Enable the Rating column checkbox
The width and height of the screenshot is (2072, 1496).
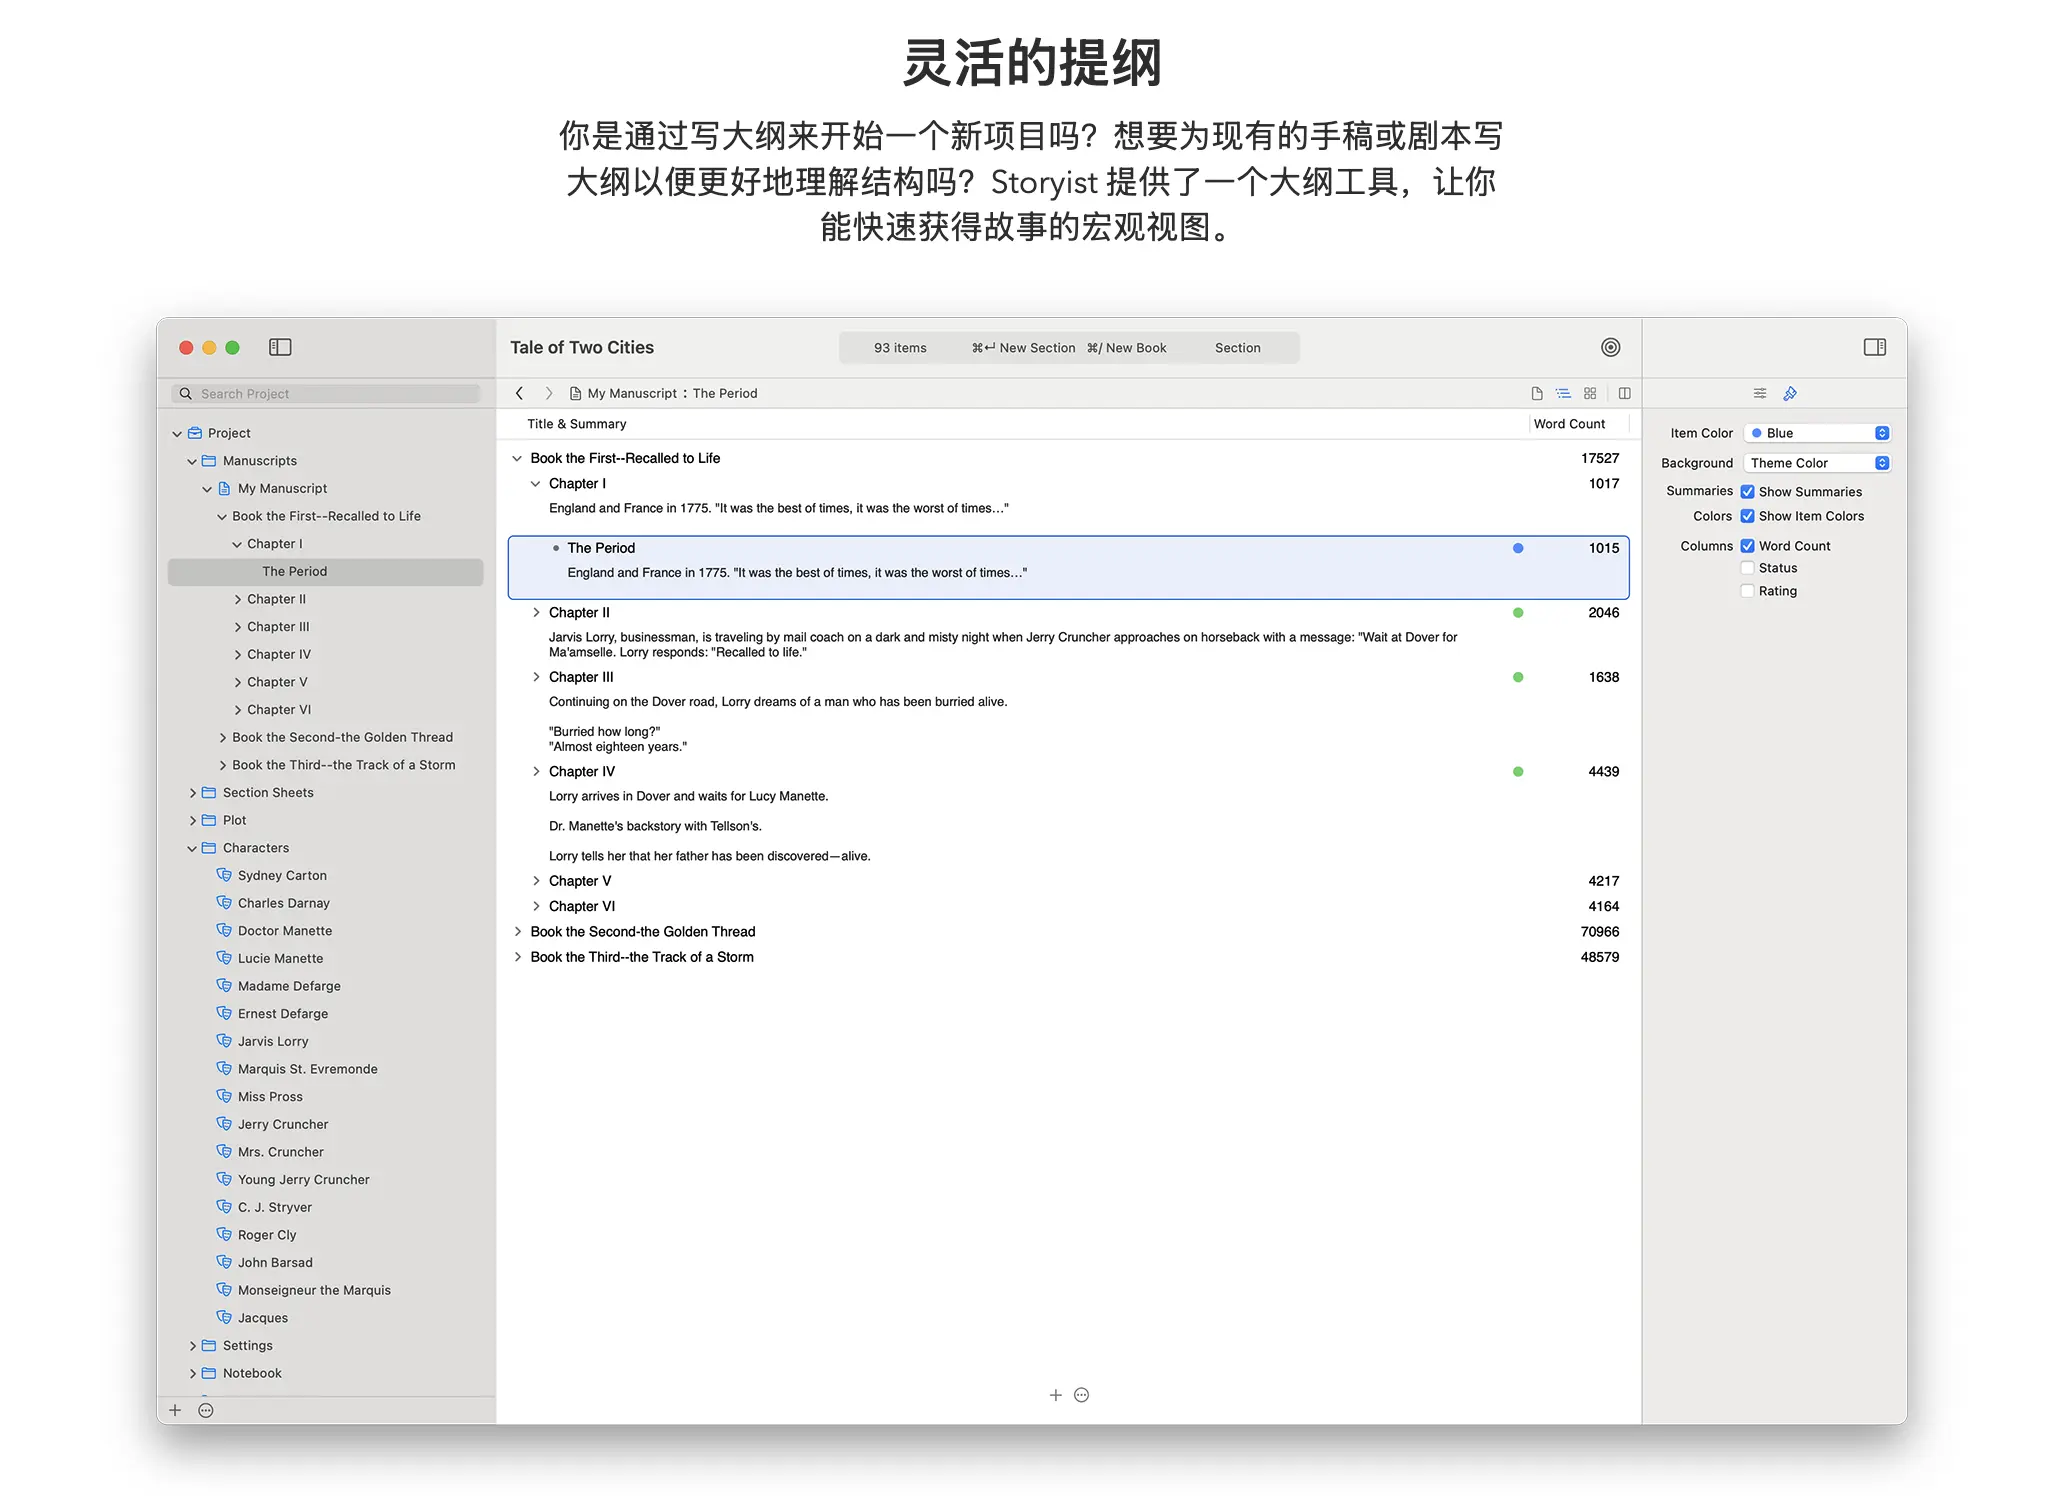click(x=1748, y=591)
